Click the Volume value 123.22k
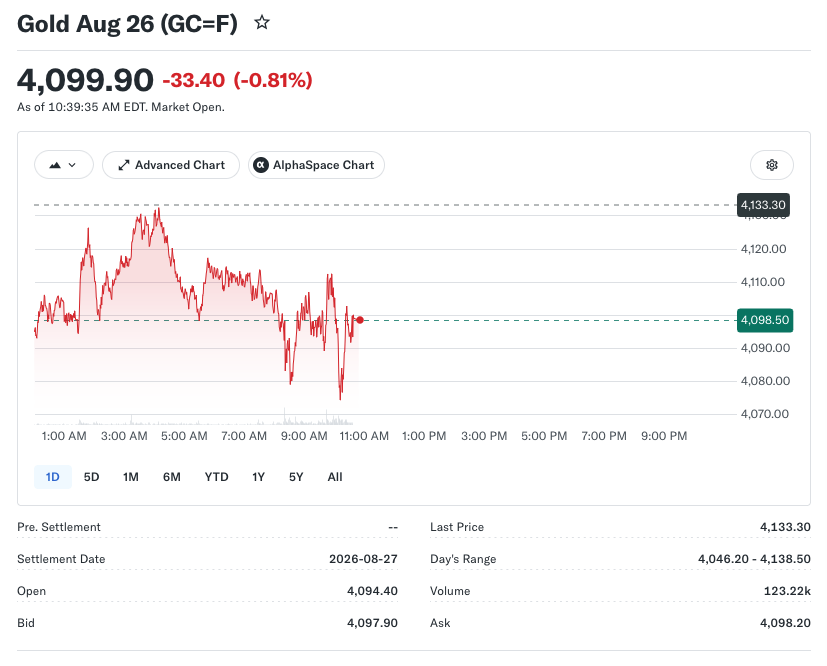 click(787, 591)
